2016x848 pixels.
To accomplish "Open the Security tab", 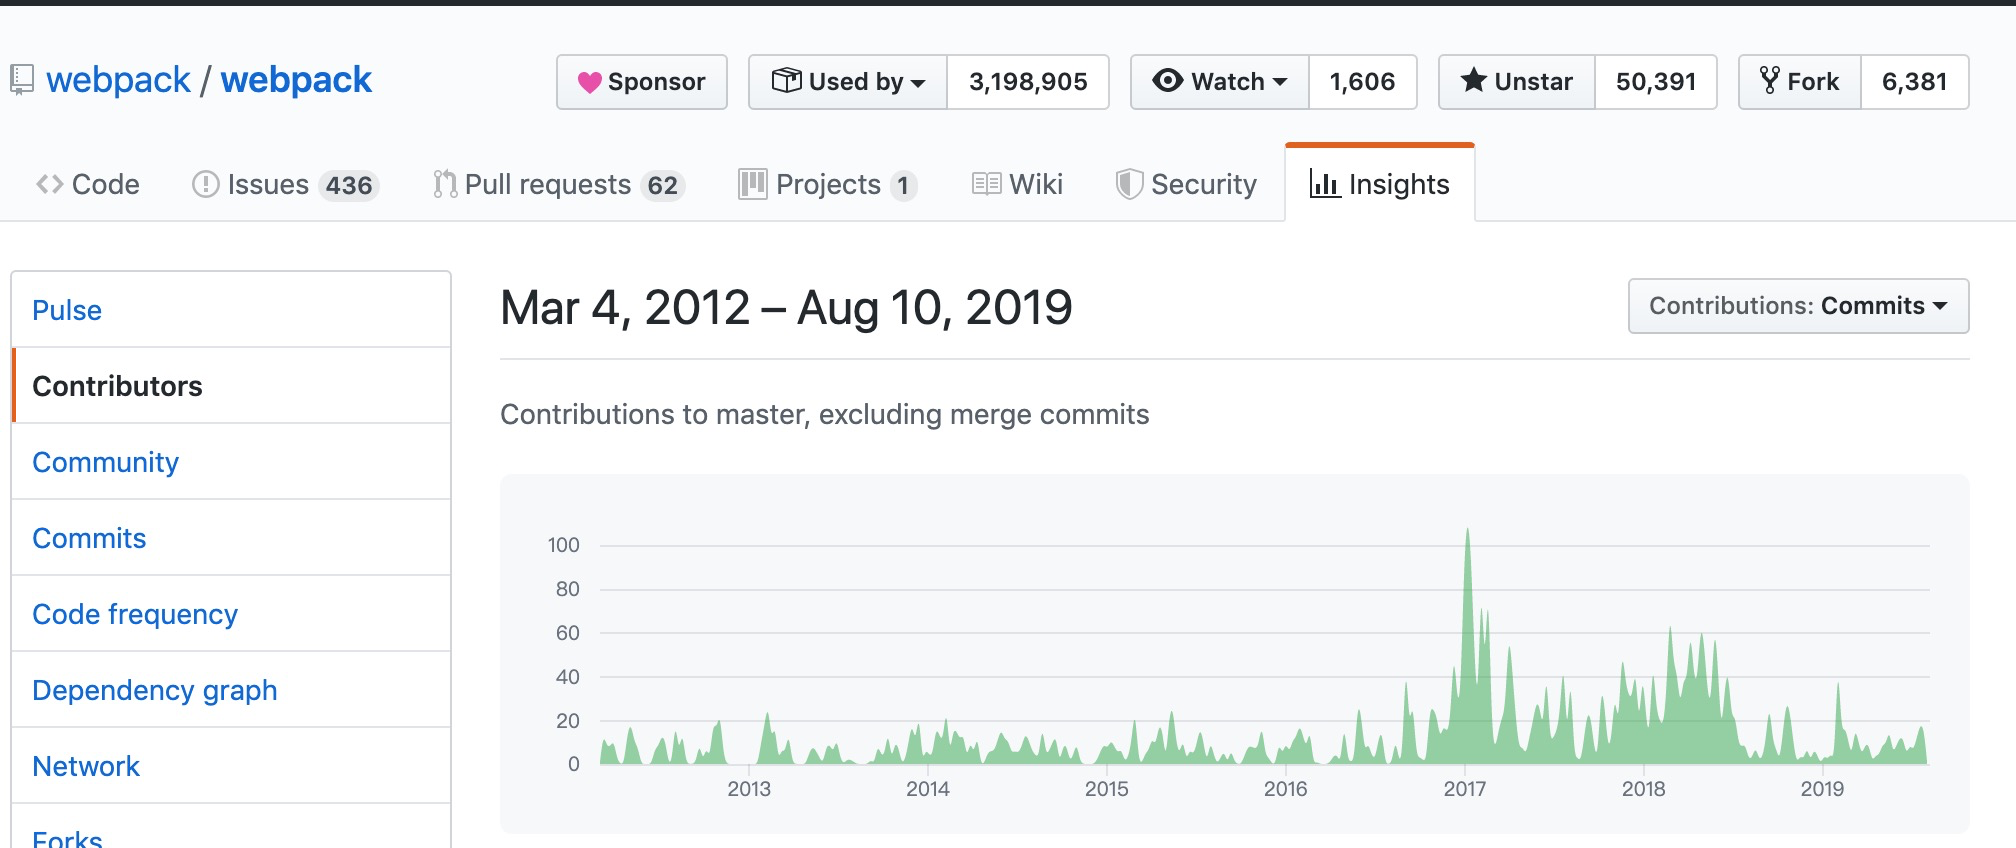I will 1186,184.
